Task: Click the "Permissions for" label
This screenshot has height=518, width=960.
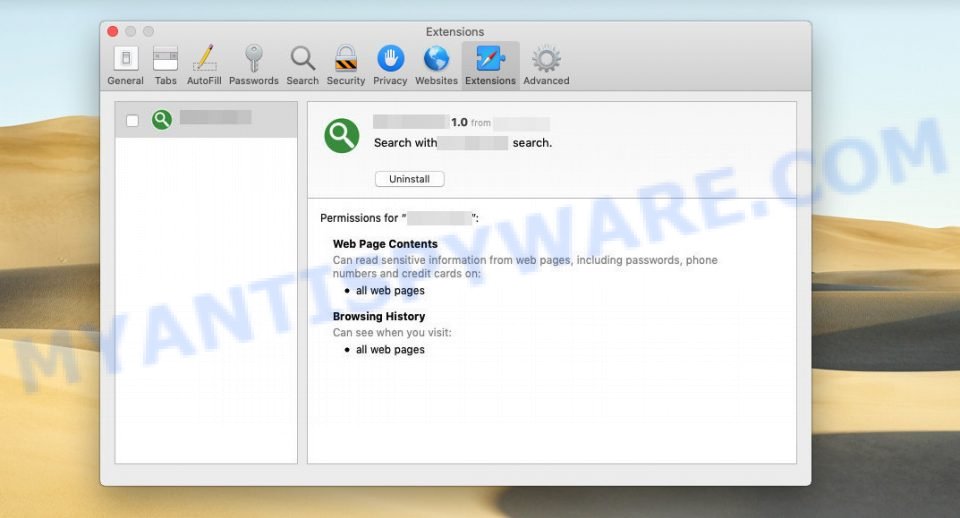Action: coord(359,218)
